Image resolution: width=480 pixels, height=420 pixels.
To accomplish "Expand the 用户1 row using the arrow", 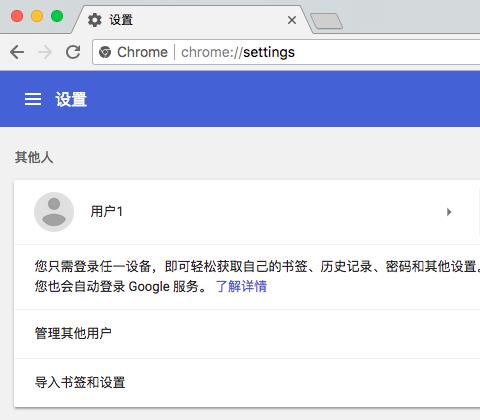I will point(449,212).
